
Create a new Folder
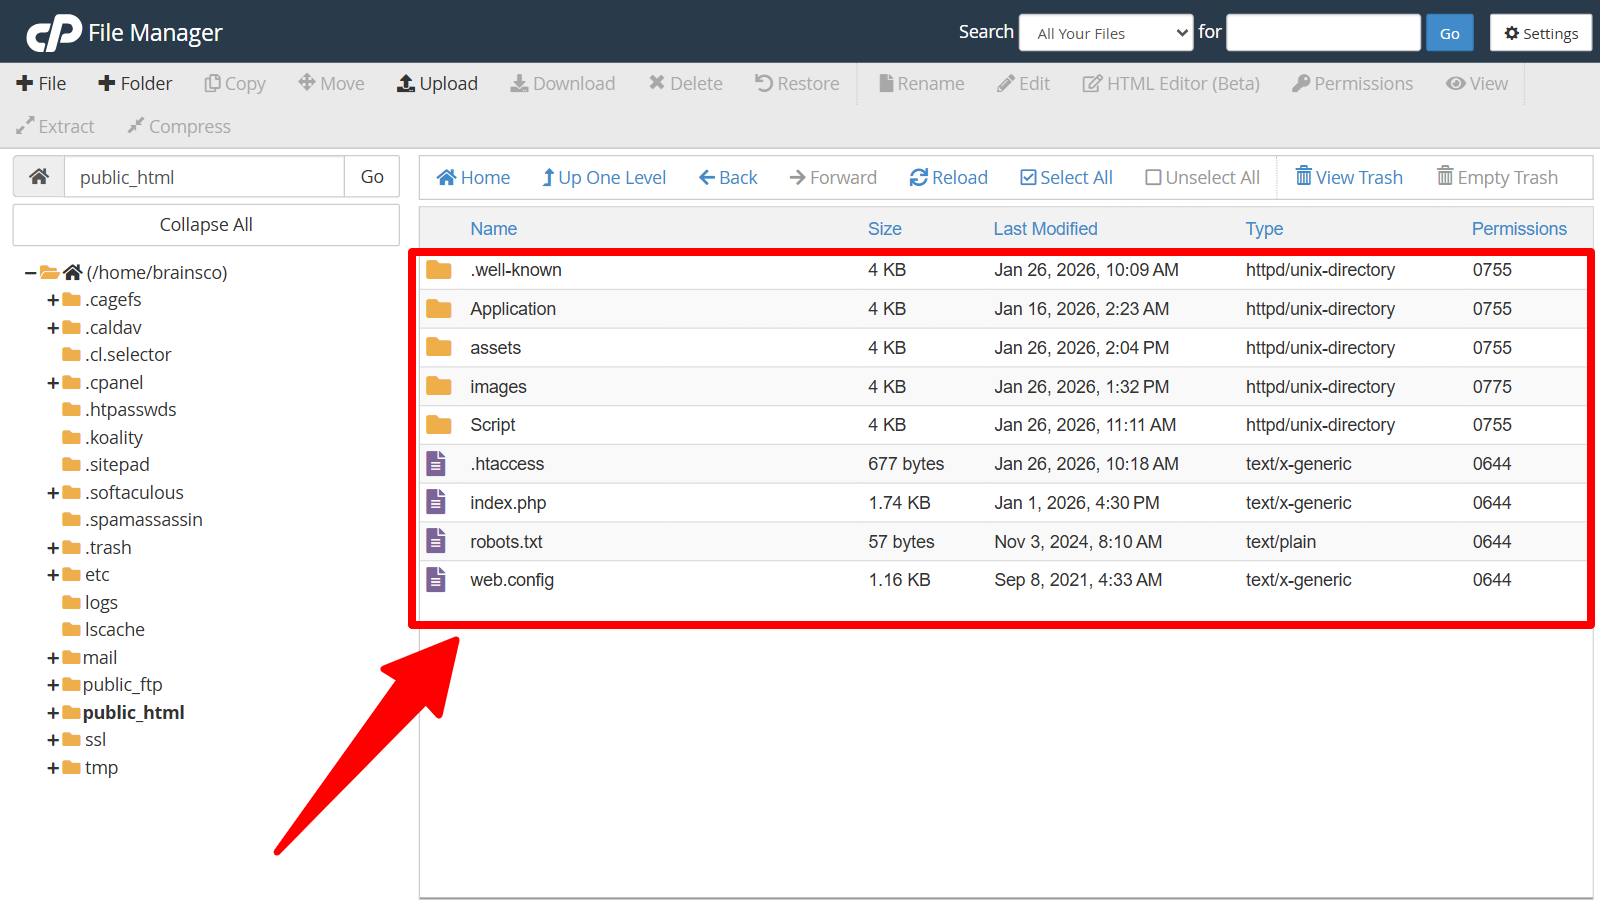(x=135, y=84)
